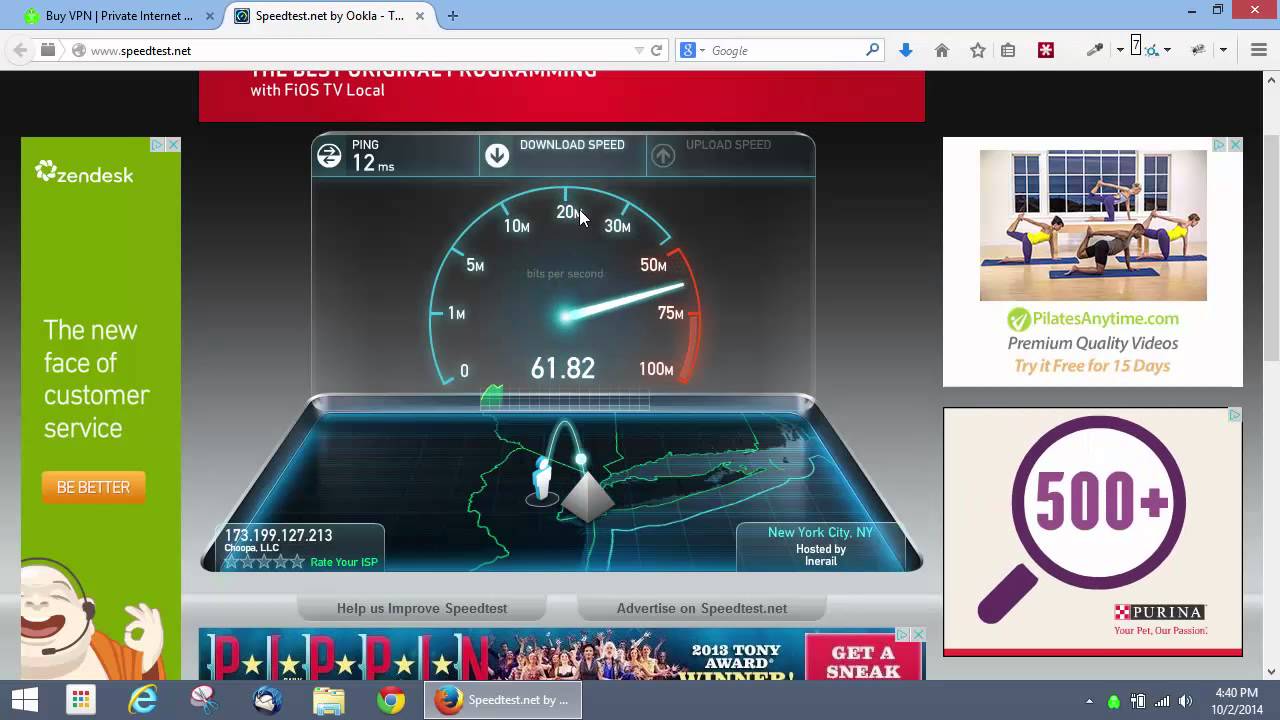Click the BE BETTER Zendesk button

coord(93,487)
